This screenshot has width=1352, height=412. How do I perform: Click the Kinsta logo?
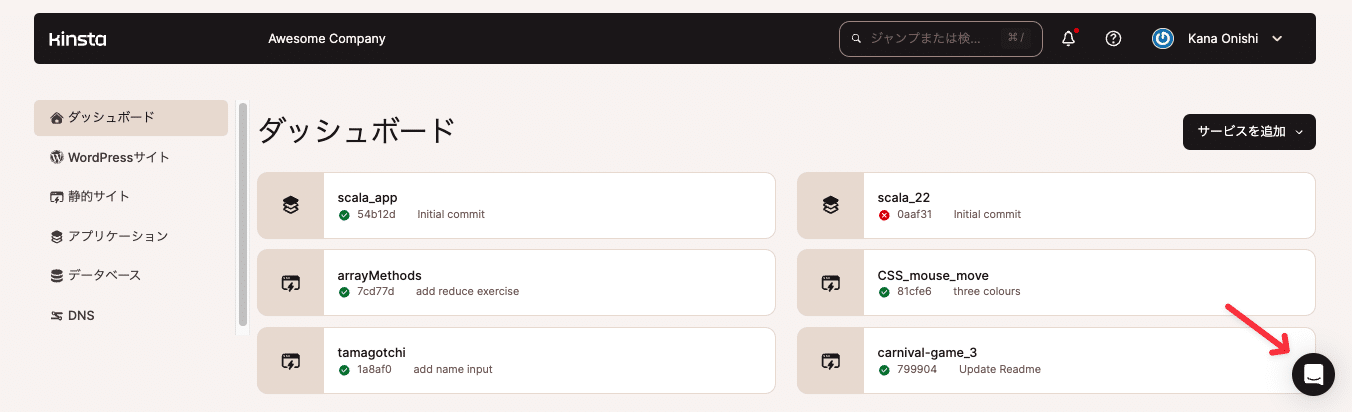(x=77, y=39)
